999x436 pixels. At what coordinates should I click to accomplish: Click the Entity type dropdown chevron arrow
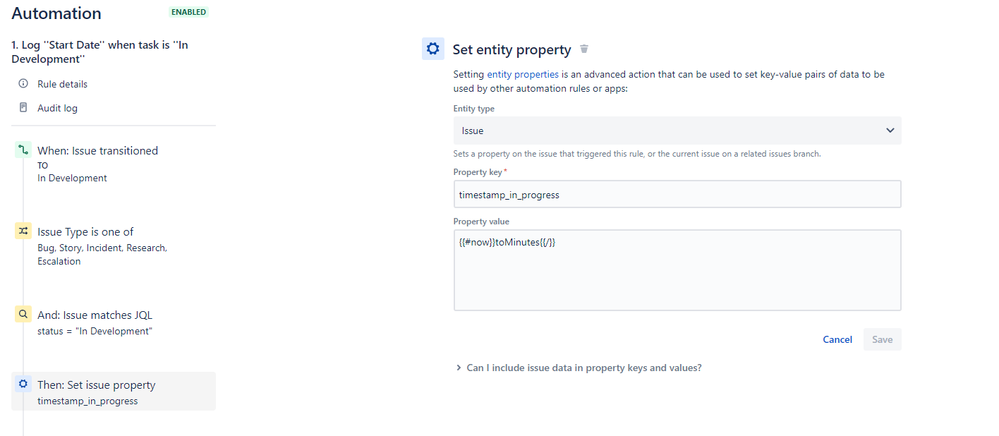(889, 131)
